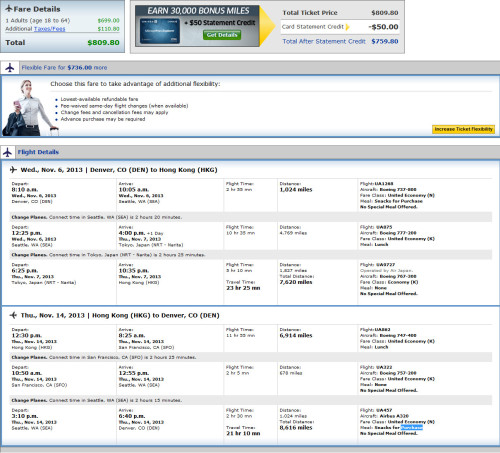Click the 6:25 p.m. Tokyo departure time

pos(25,271)
